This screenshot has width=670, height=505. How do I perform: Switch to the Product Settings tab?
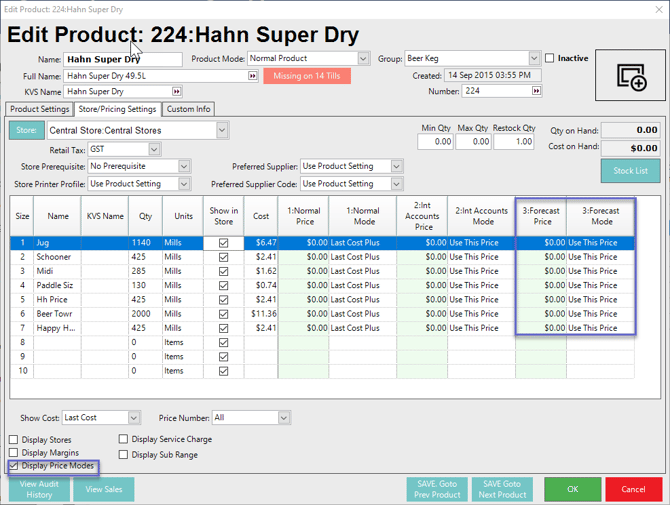[x=40, y=109]
